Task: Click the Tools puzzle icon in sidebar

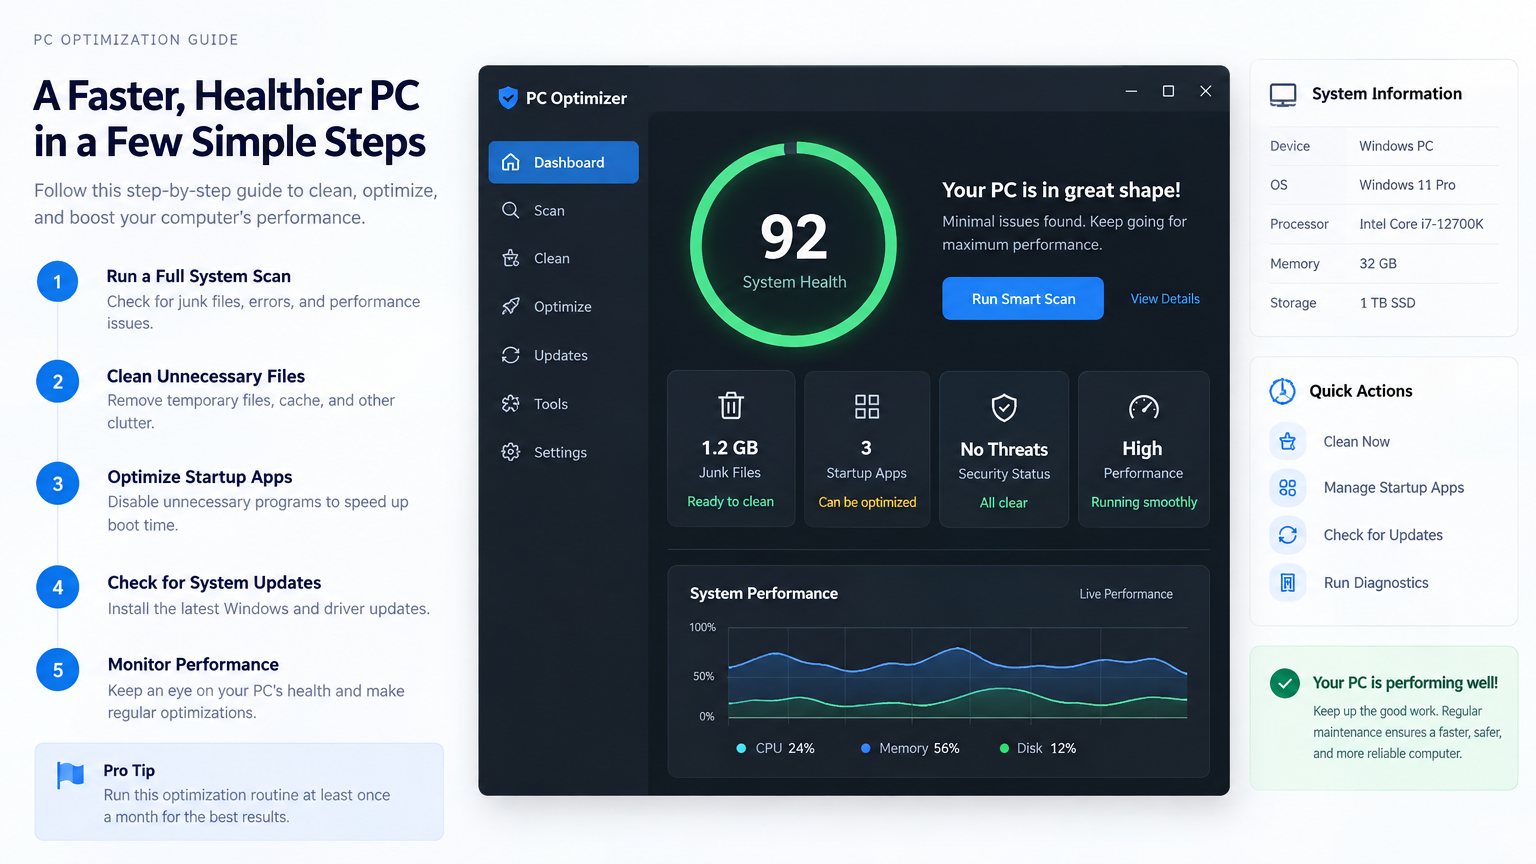Action: 511,404
